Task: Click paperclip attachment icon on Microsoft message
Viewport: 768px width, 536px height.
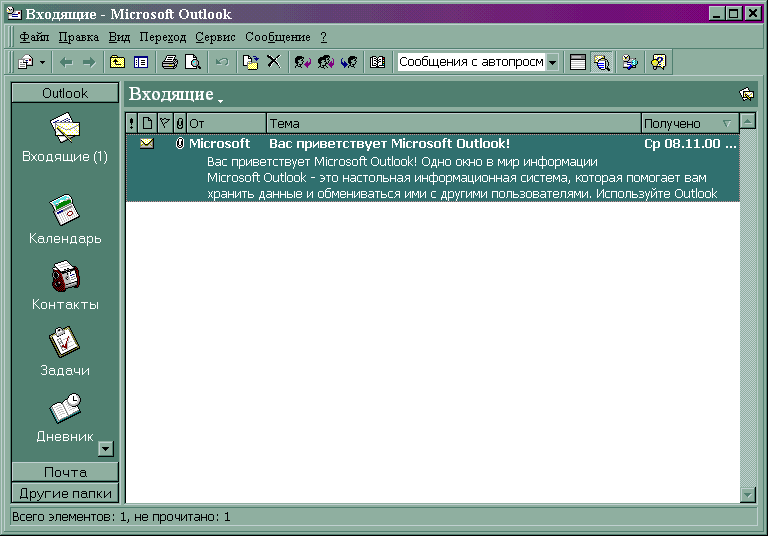Action: pyautogui.click(x=180, y=144)
